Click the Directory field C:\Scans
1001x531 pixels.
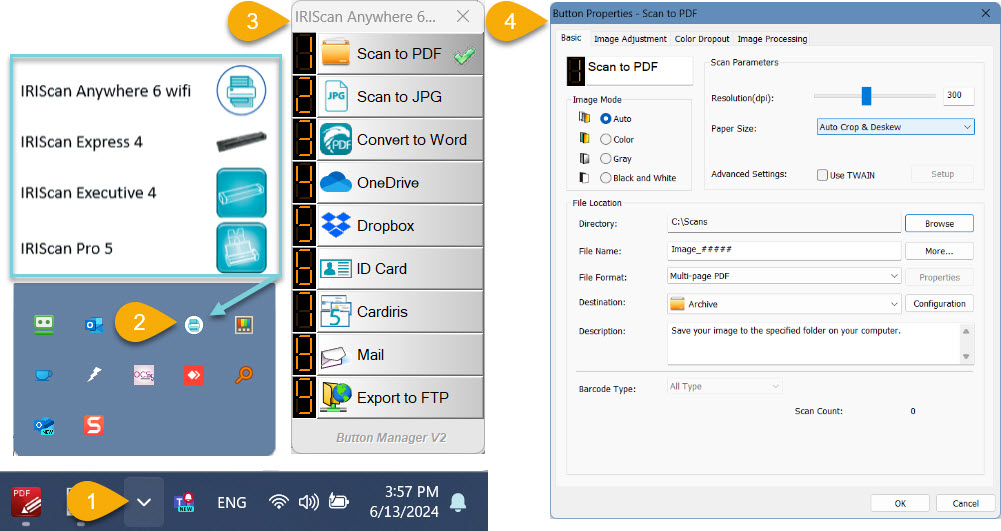pyautogui.click(x=784, y=223)
